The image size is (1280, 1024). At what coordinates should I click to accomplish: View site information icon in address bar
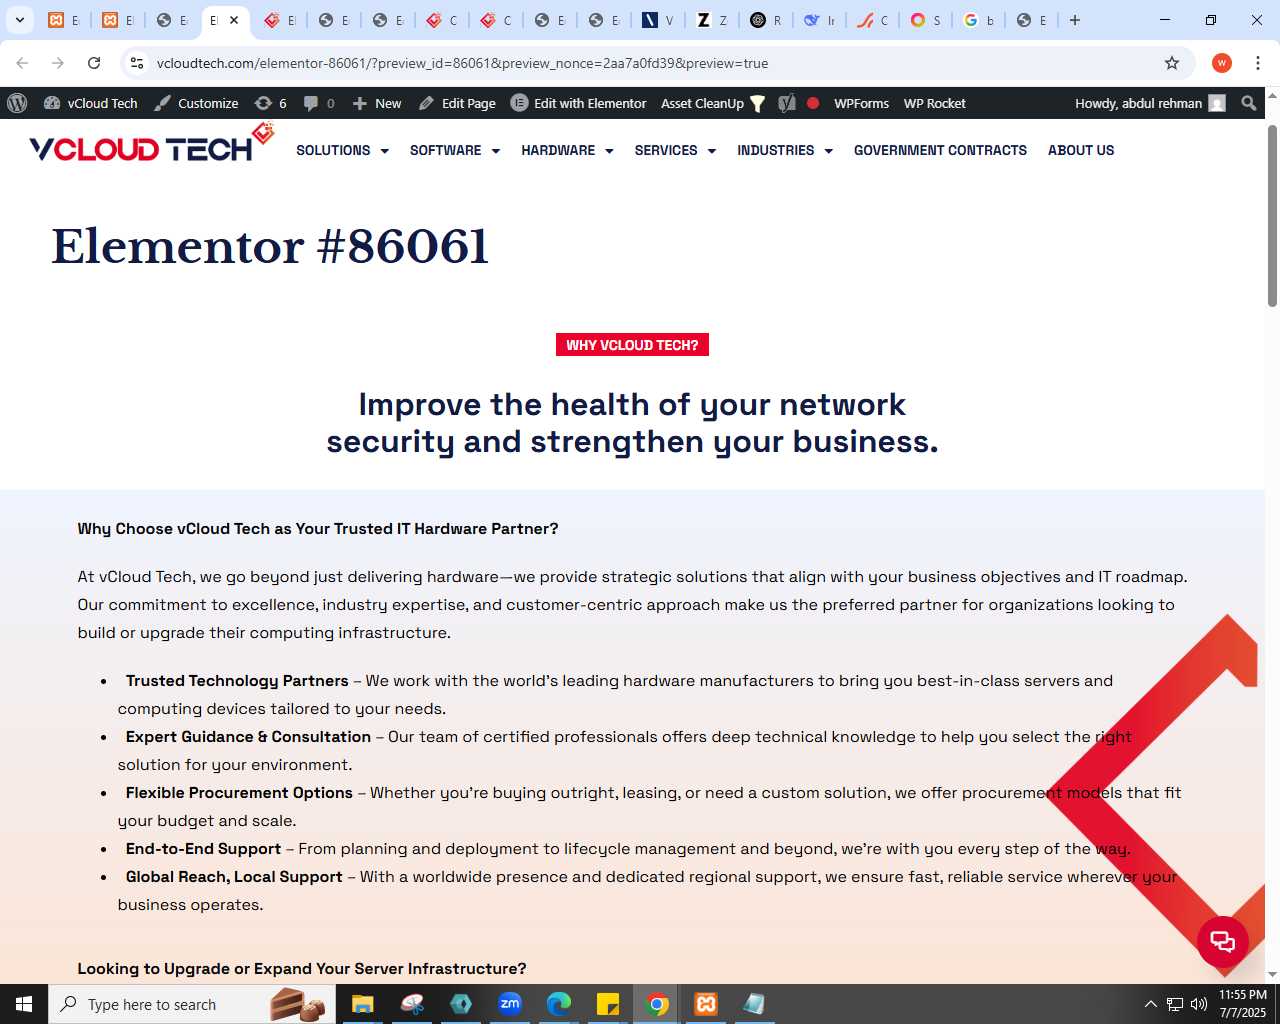point(138,63)
